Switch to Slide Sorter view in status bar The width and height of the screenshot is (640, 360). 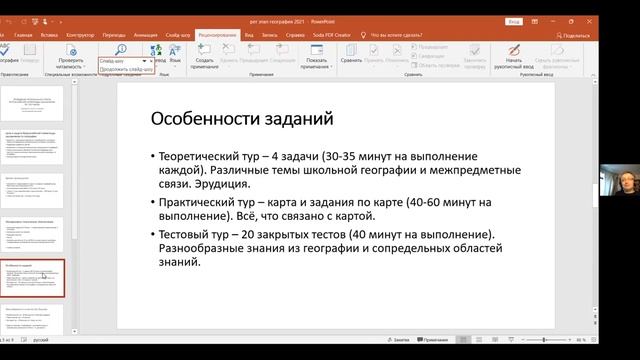pos(479,340)
